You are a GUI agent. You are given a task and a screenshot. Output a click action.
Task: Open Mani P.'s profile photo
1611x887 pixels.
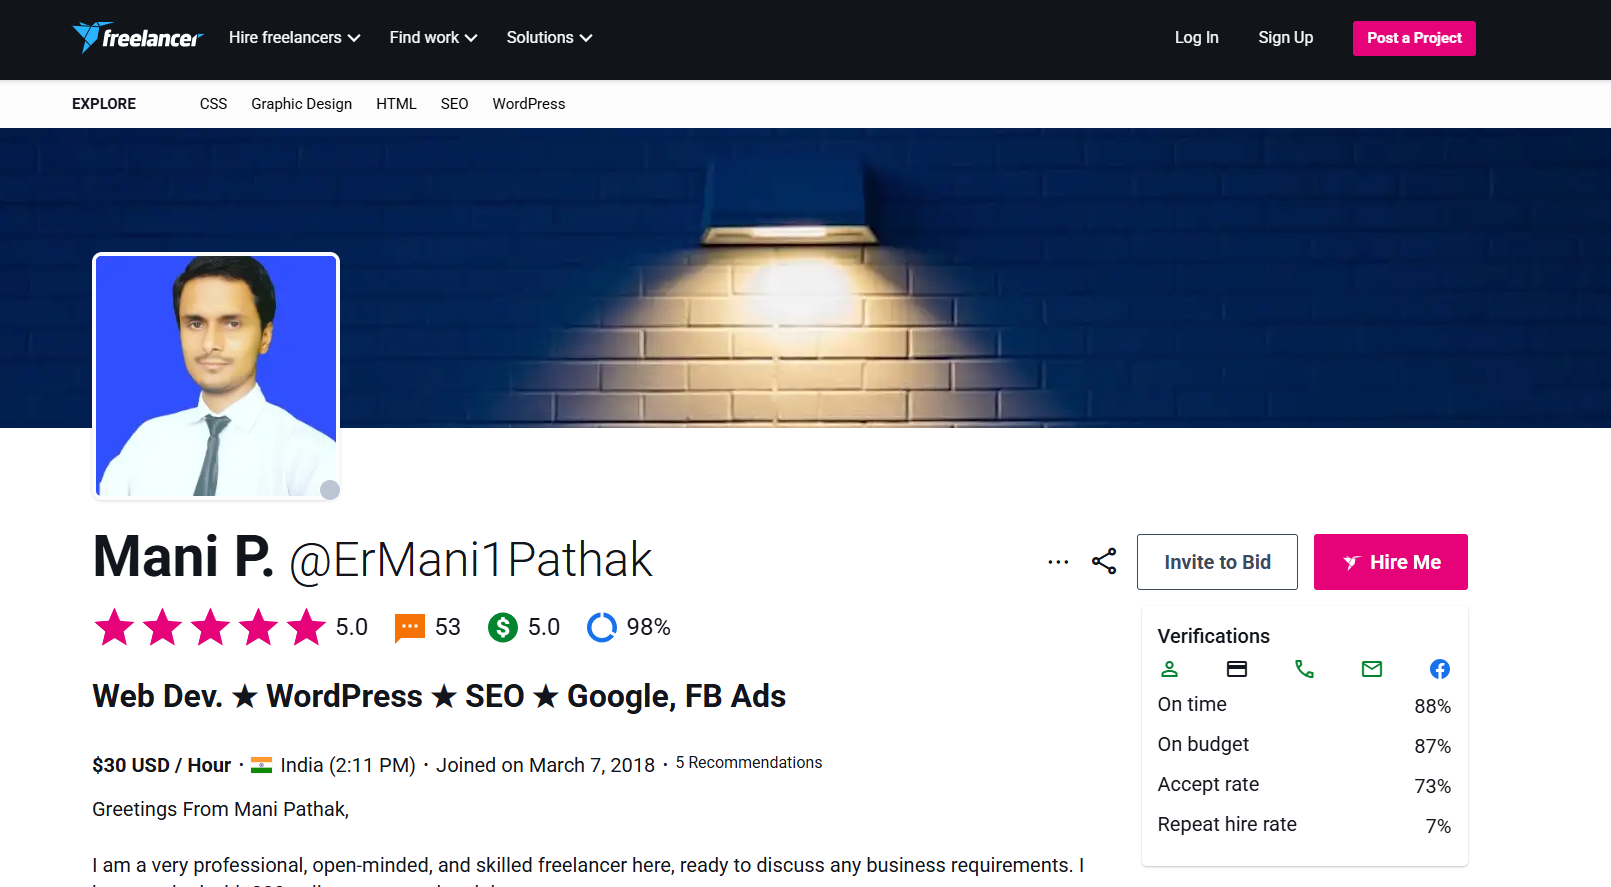(216, 376)
